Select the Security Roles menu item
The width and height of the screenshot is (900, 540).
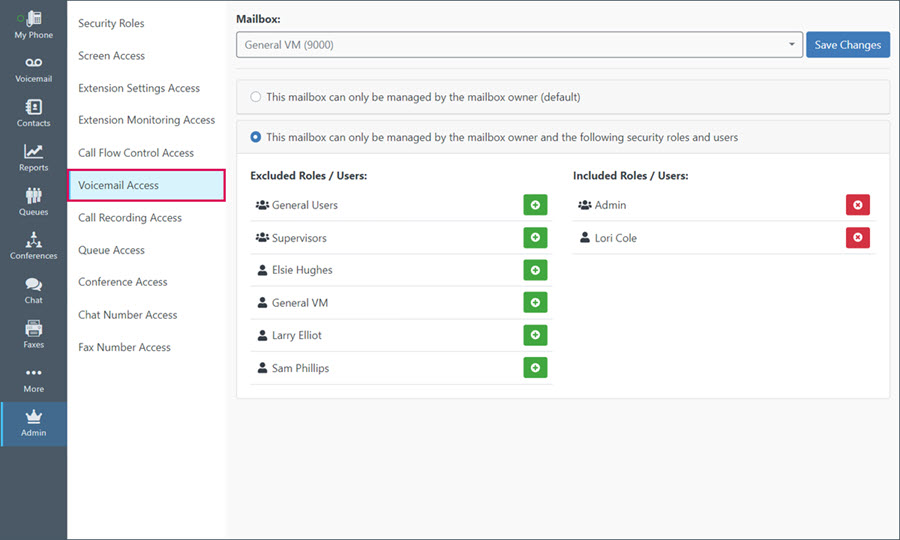(111, 24)
